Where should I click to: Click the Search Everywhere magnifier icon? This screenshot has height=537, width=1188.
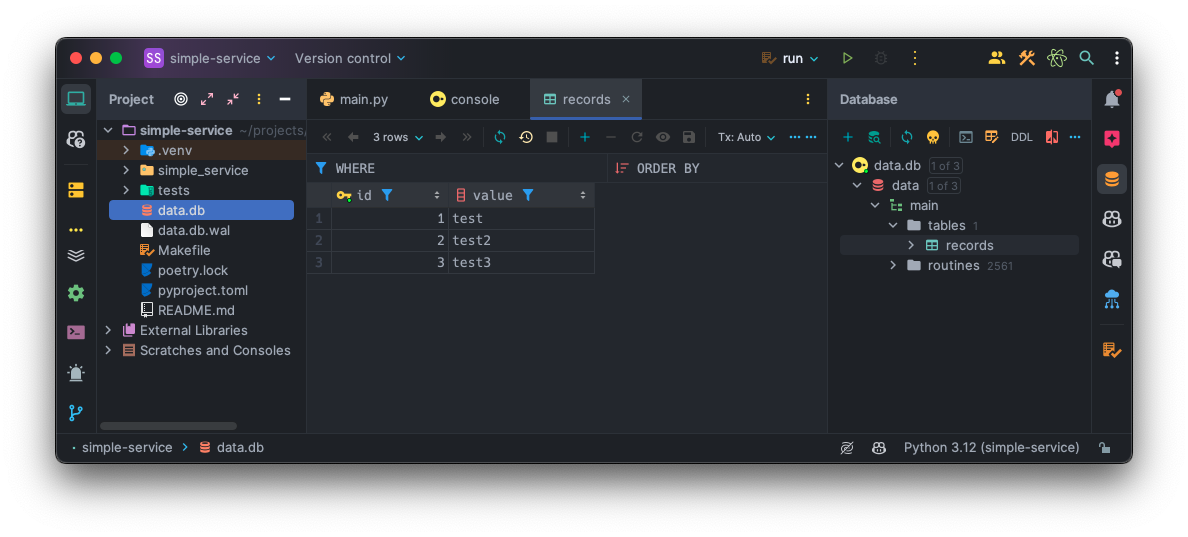click(1087, 58)
